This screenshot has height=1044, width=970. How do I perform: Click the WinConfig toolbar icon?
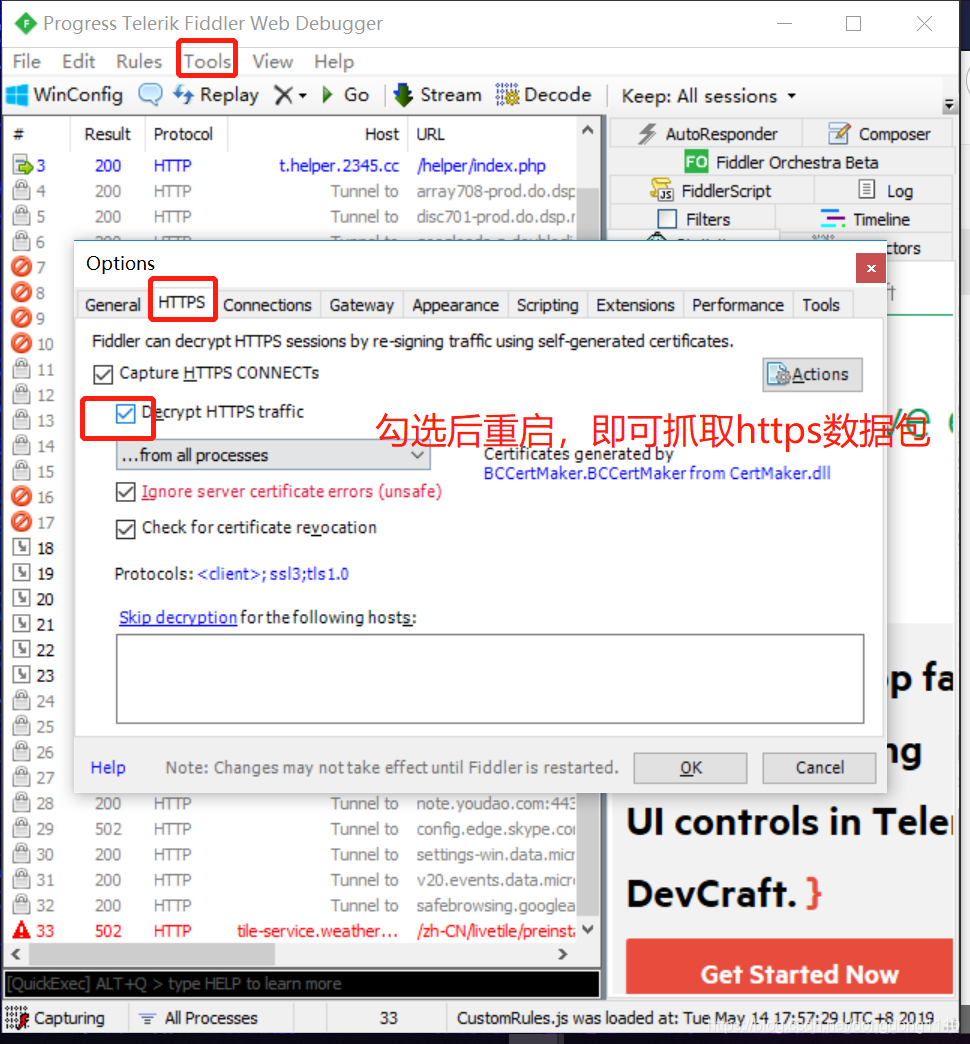(x=17, y=95)
